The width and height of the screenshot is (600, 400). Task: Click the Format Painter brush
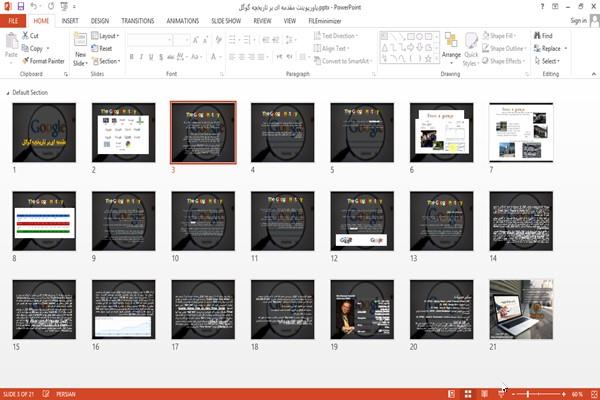coord(43,61)
